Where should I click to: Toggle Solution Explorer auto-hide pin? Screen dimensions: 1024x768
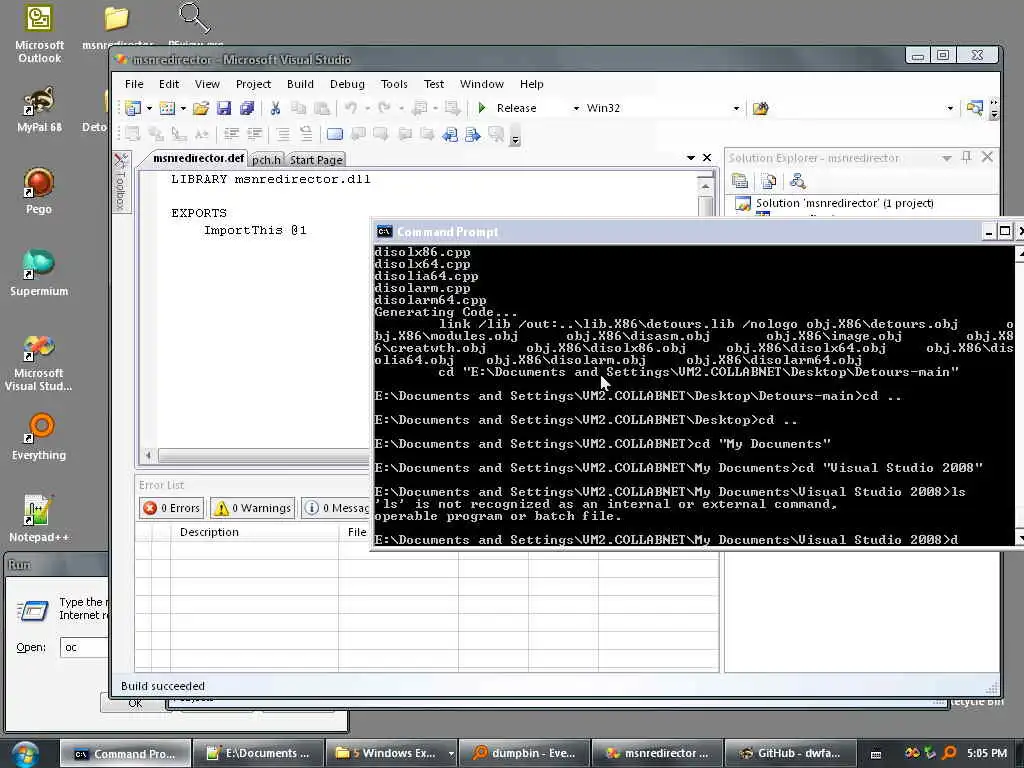967,157
